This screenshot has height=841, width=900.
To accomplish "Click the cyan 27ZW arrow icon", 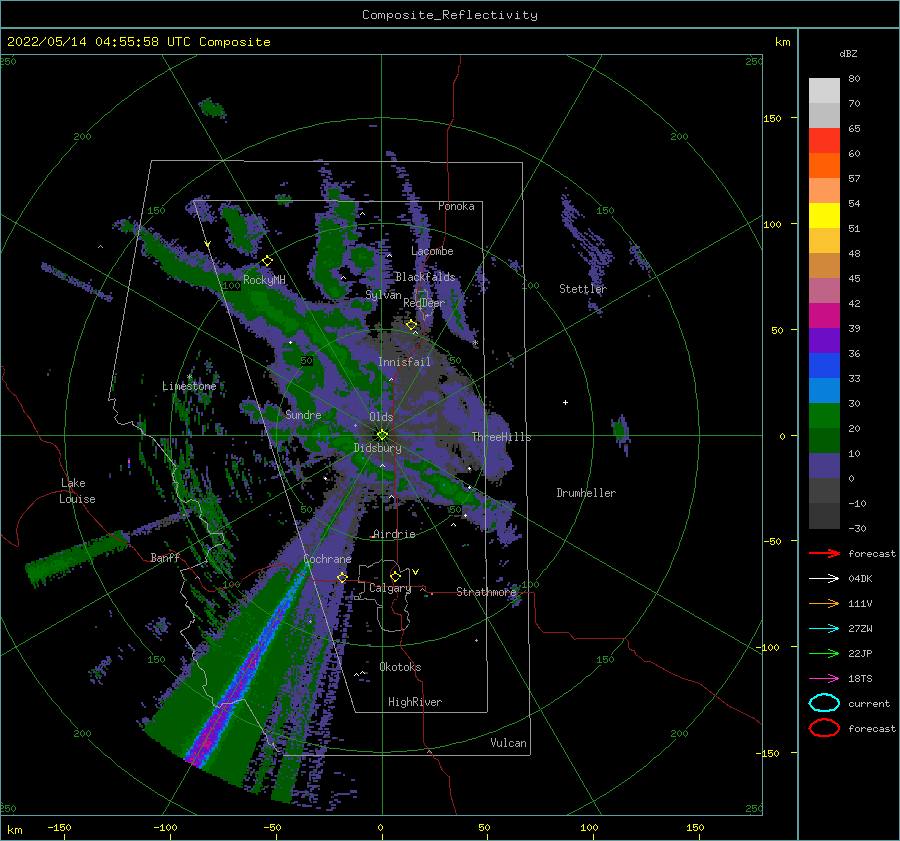I will click(824, 629).
